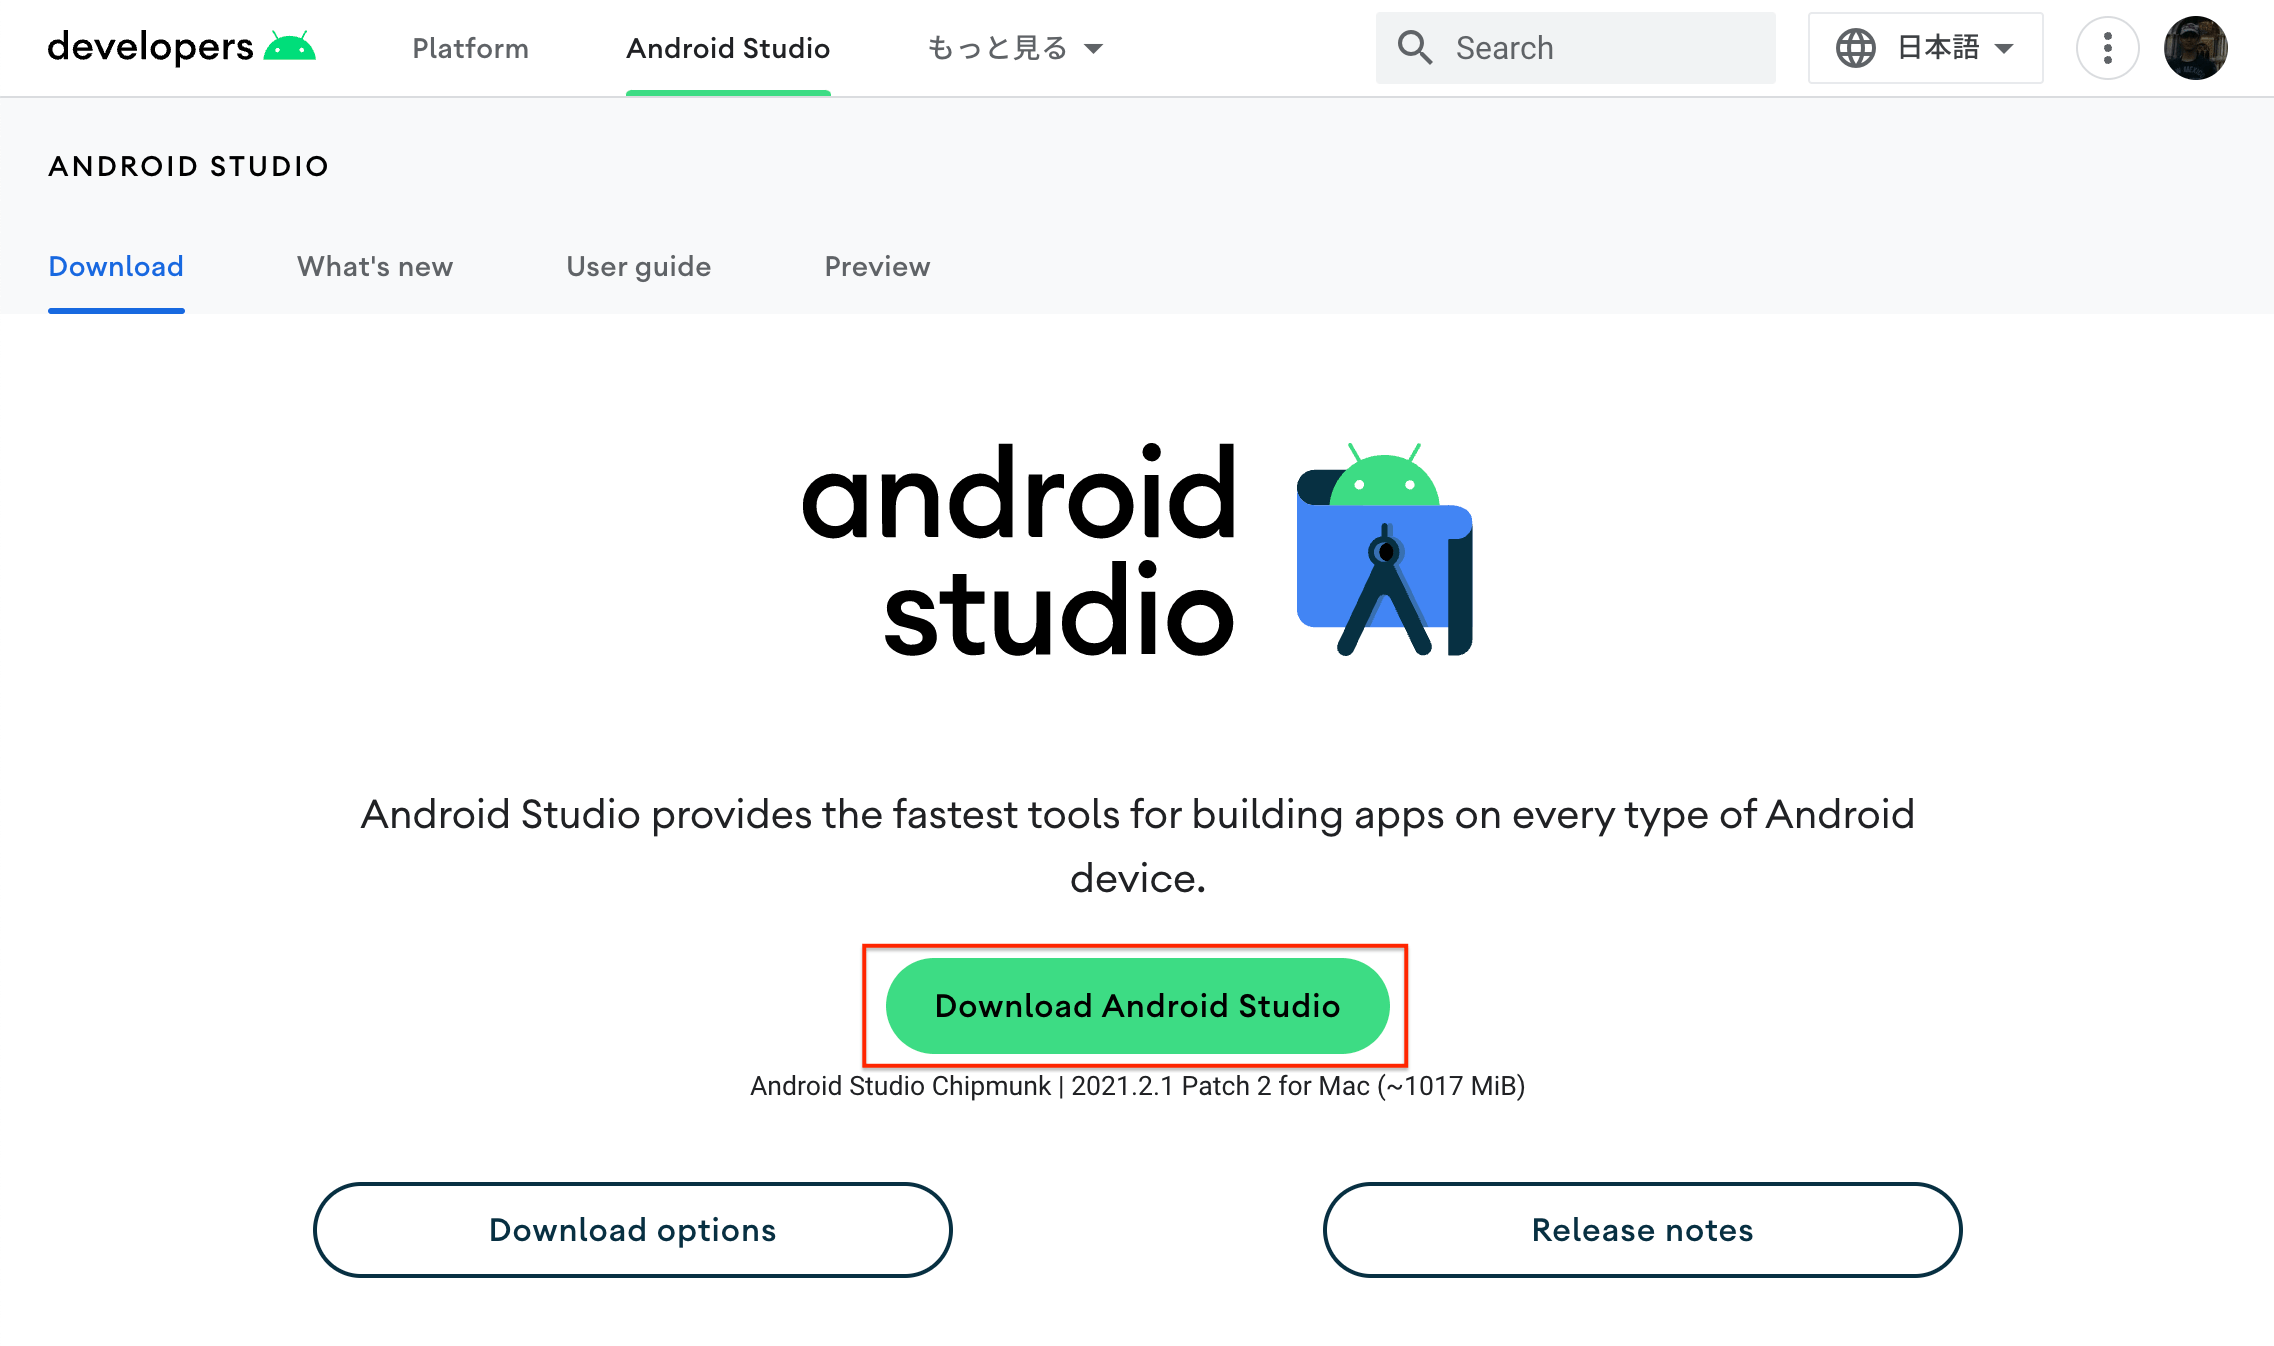This screenshot has width=2274, height=1346.
Task: Open the What's new tab
Action: pos(375,266)
